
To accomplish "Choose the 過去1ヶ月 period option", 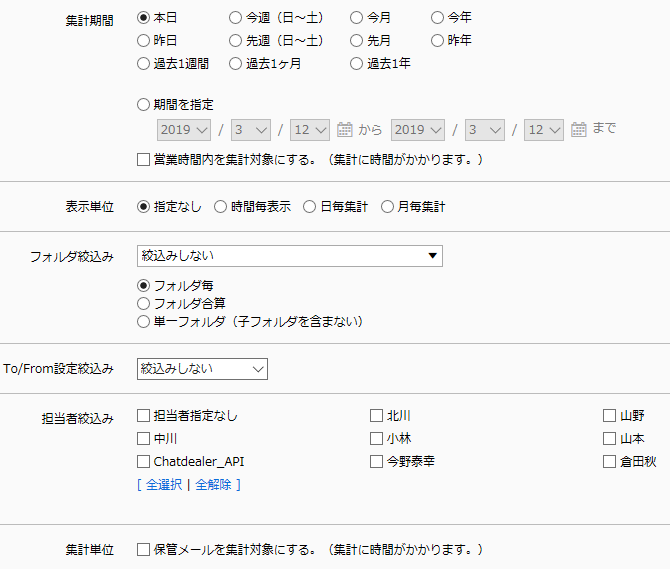I will tap(235, 64).
